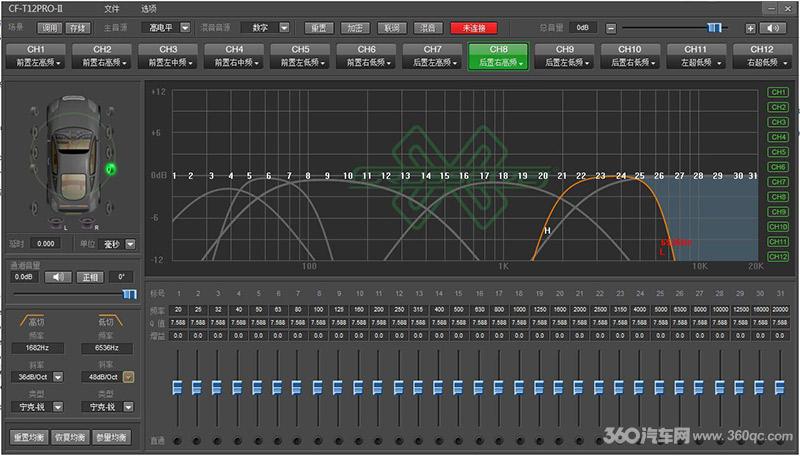The height and width of the screenshot is (456, 800).
Task: Mute the master volume speaker icon
Action: click(x=773, y=29)
